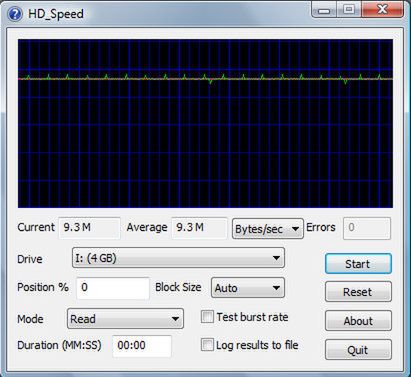Viewport: 411px width, 377px height.
Task: Start the drive speed test
Action: (x=358, y=264)
